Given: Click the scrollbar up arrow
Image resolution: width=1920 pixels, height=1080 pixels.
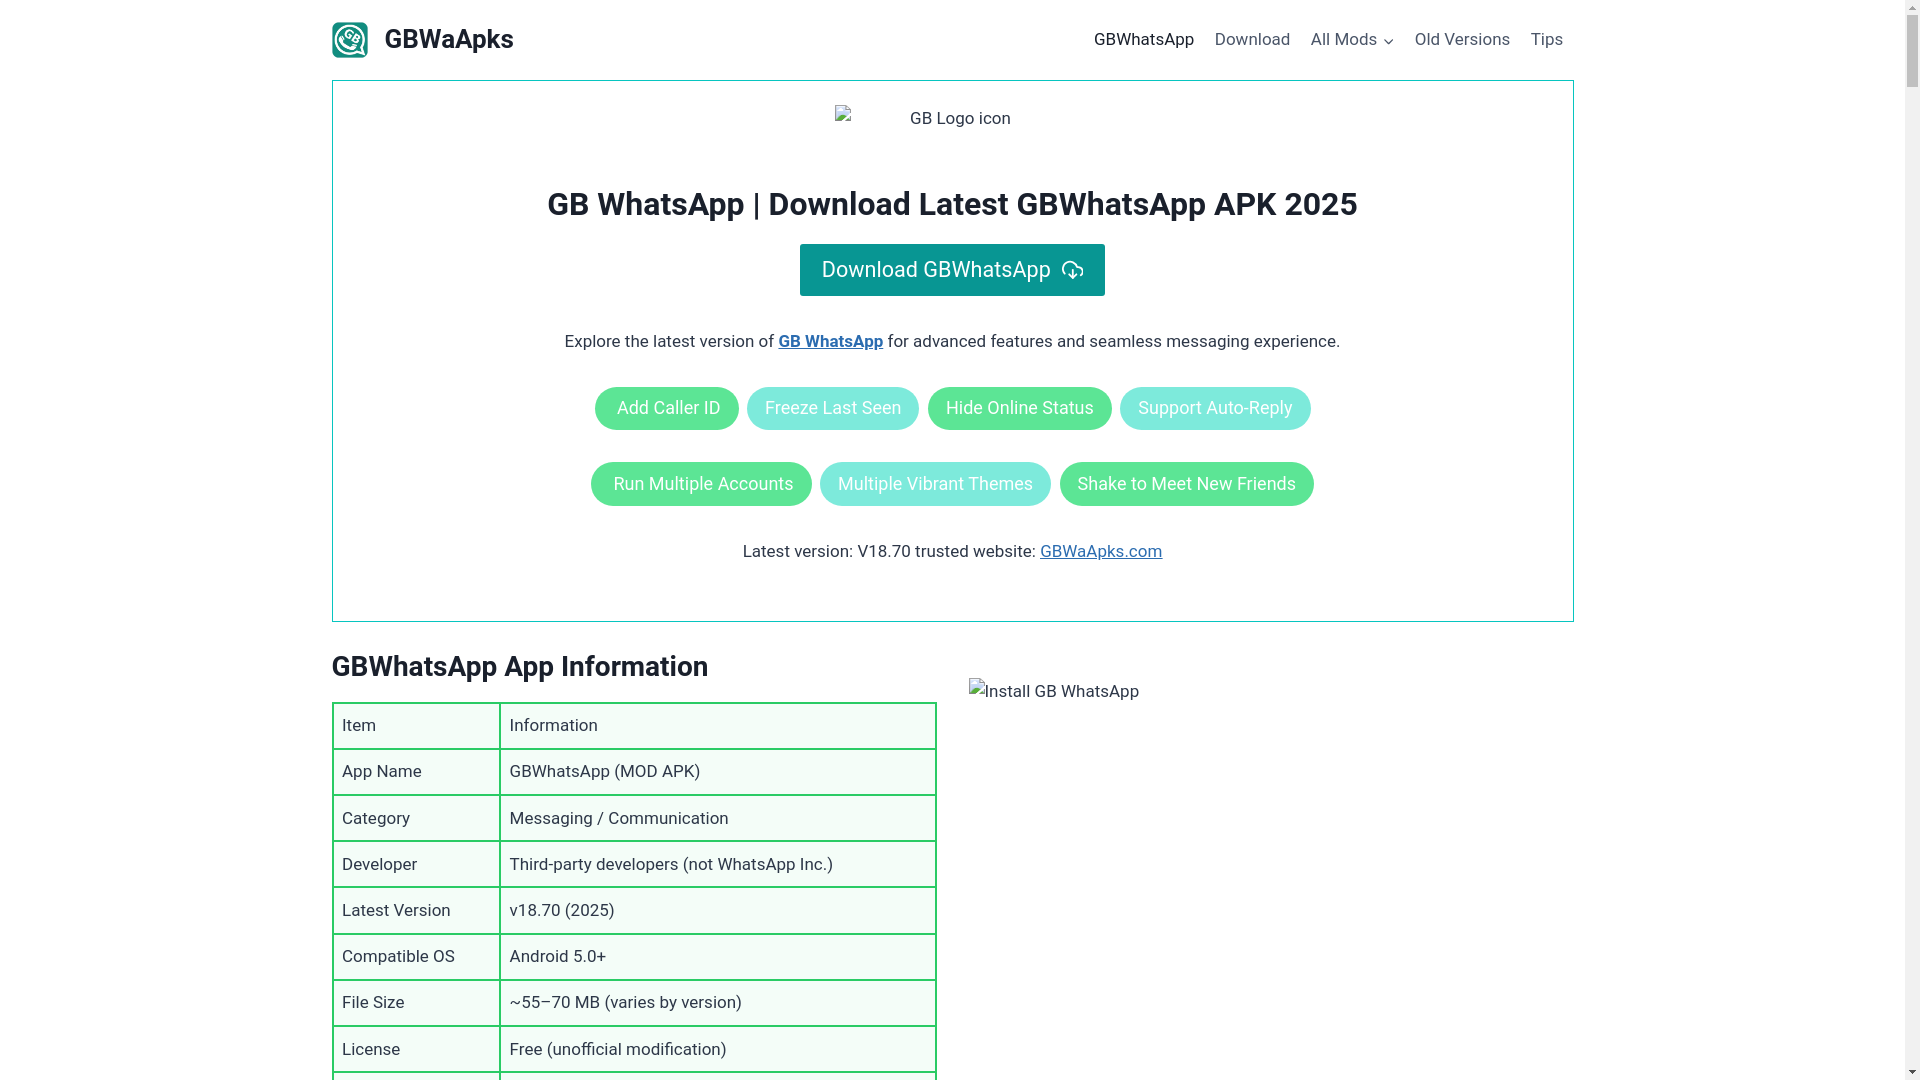Looking at the screenshot, I should (x=1912, y=8).
